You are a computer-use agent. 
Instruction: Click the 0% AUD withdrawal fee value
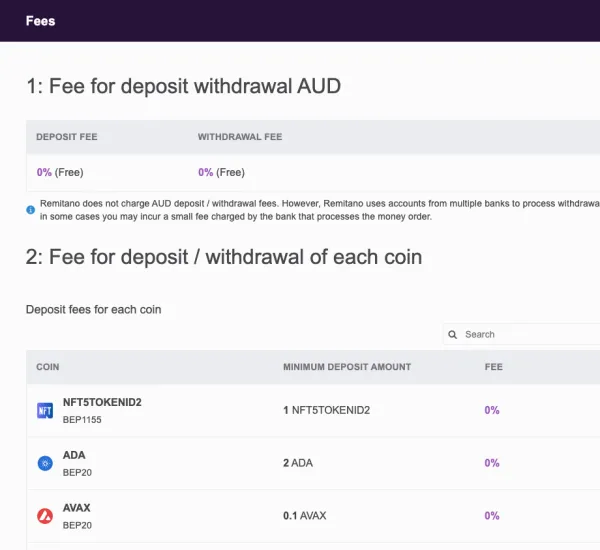point(206,172)
